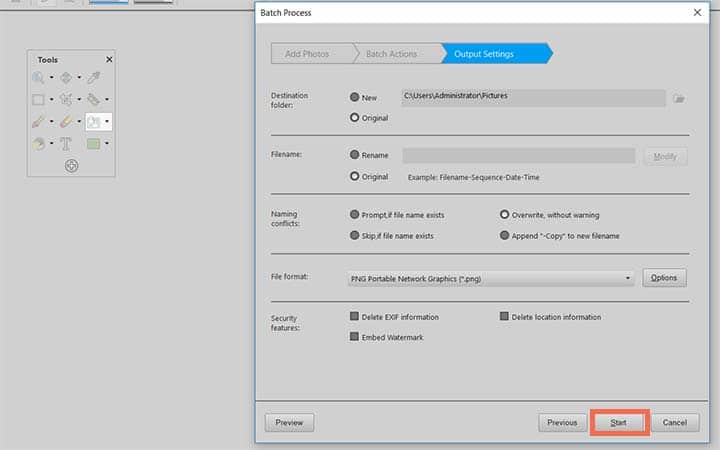720x450 pixels.
Task: Select the Zoom magnifier tool
Action: coord(38,78)
